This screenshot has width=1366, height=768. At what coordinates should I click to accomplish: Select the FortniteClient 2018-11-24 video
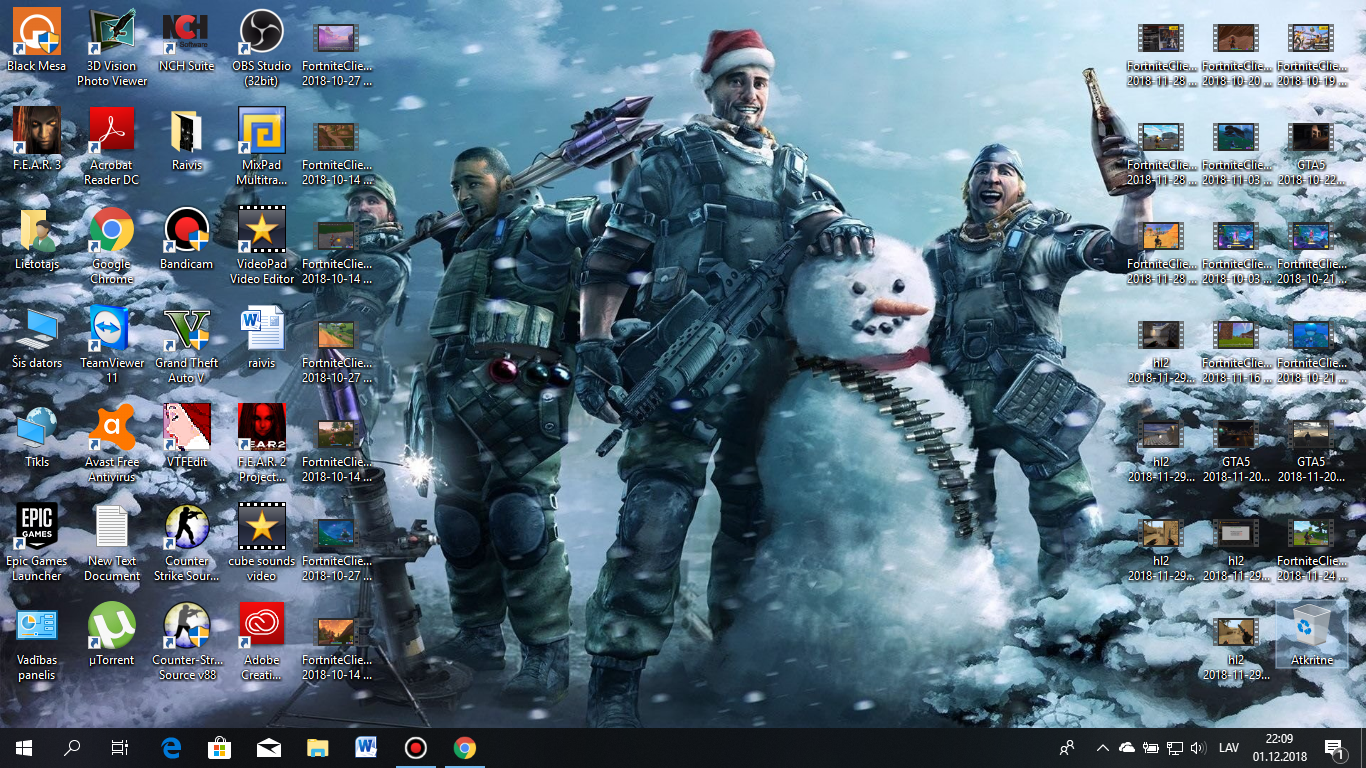1311,551
